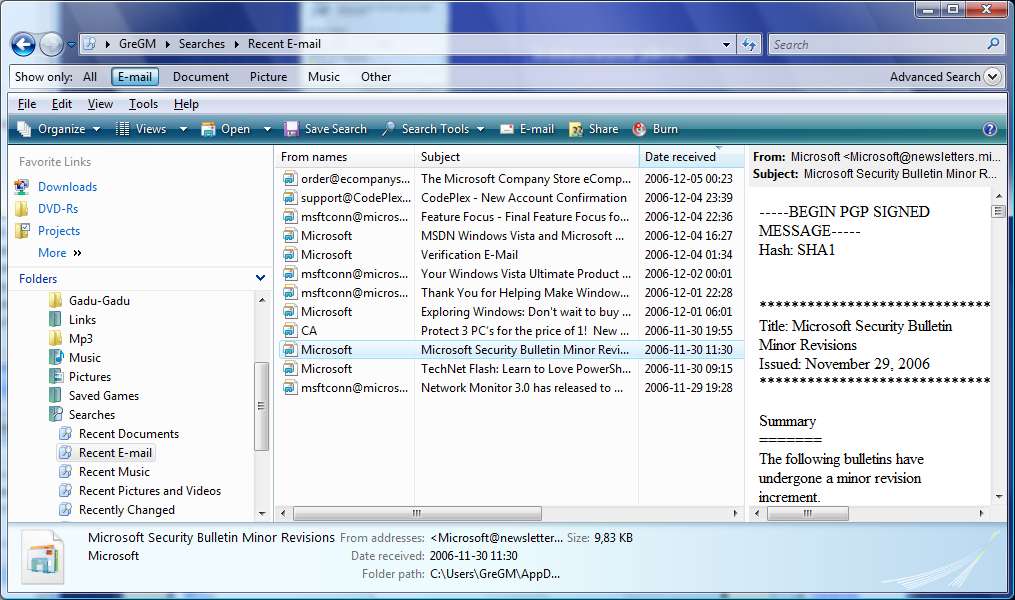1015x600 pixels.
Task: Select the Saved Games folder
Action: (104, 395)
